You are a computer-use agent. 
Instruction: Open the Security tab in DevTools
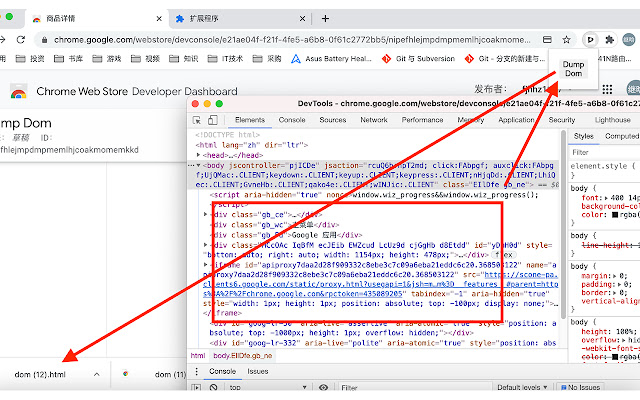click(x=562, y=120)
